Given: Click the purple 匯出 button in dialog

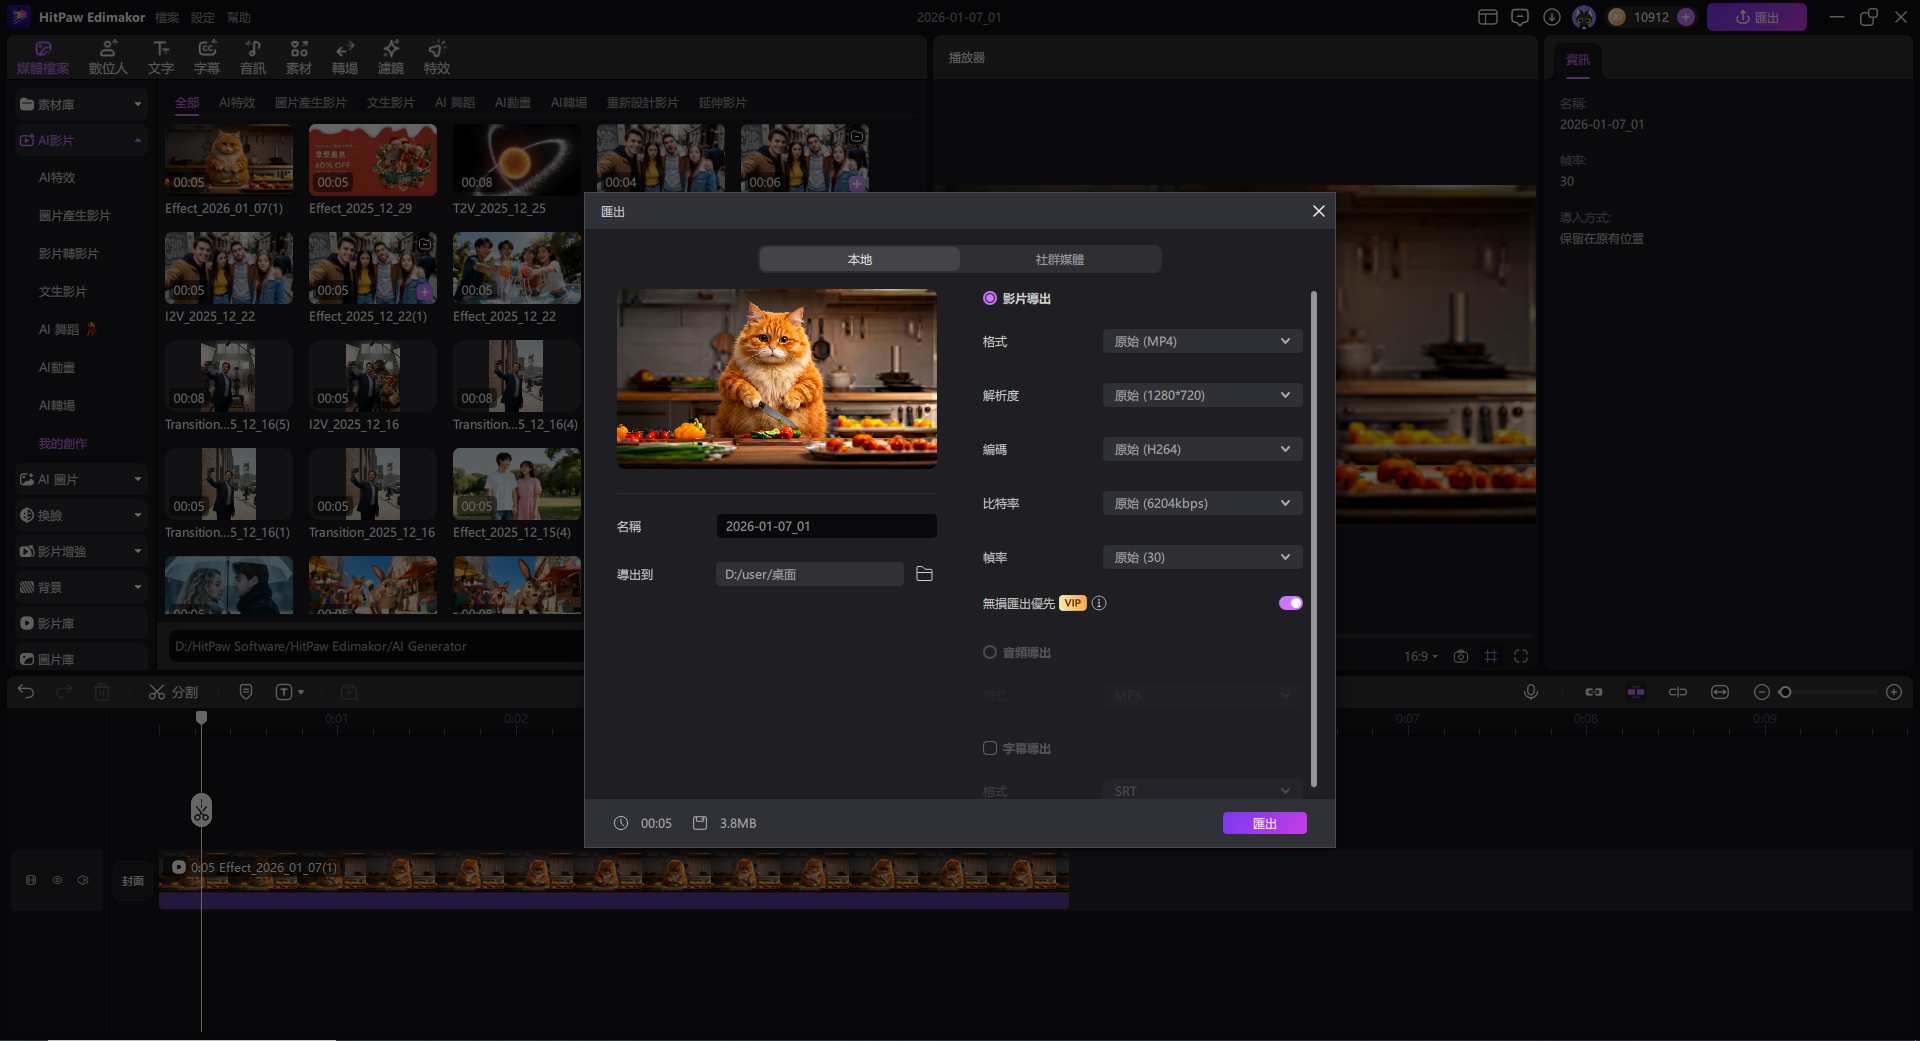Looking at the screenshot, I should tap(1264, 823).
